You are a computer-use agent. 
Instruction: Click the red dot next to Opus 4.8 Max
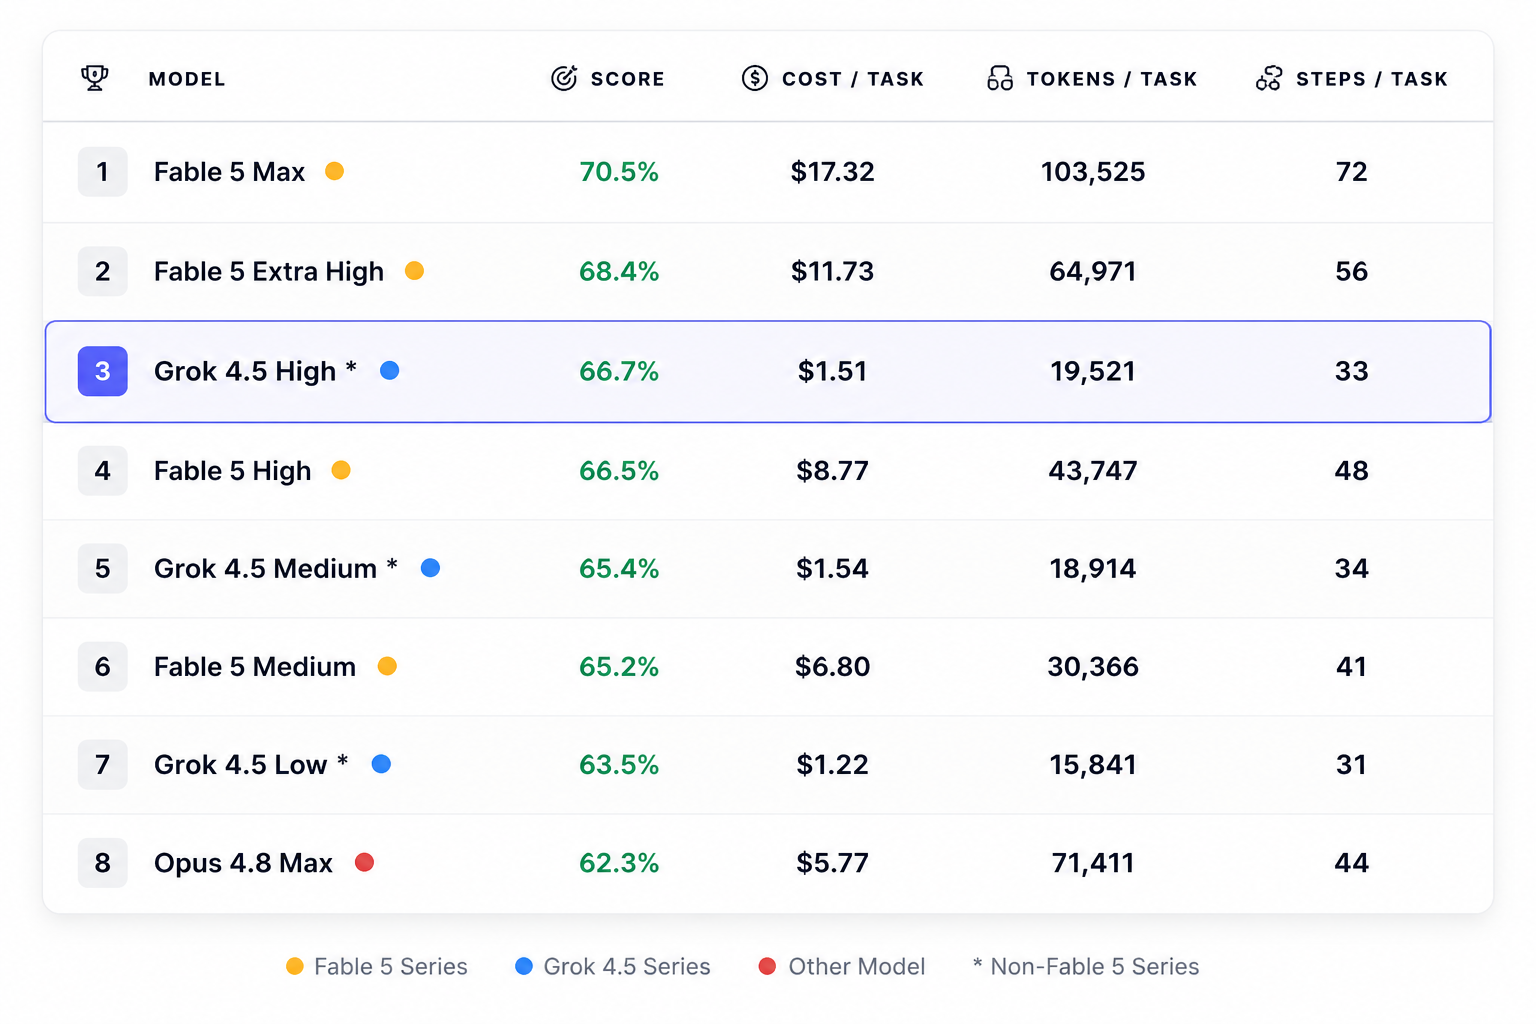click(365, 862)
